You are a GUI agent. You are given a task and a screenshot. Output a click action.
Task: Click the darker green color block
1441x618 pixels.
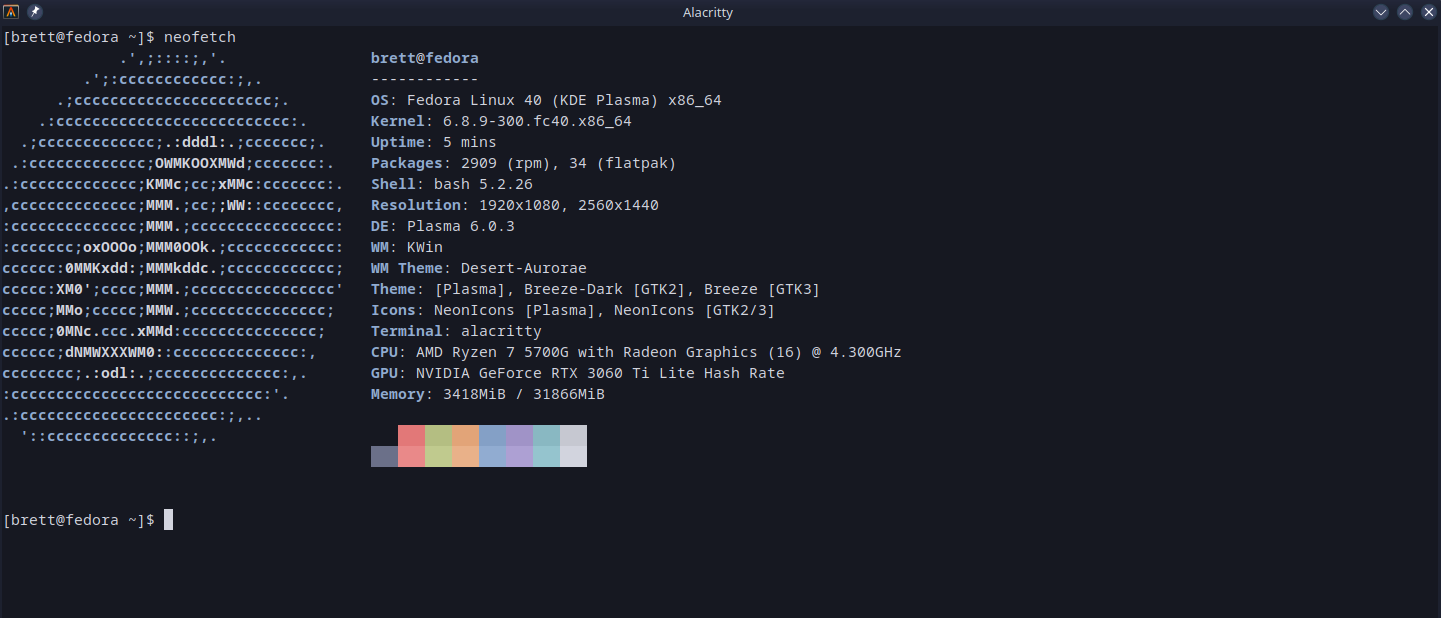[x=438, y=435]
